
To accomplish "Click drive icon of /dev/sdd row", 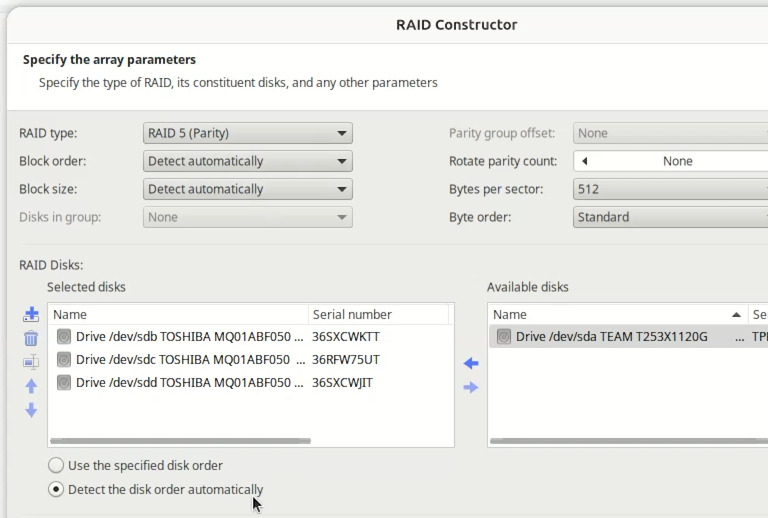I will coord(64,382).
